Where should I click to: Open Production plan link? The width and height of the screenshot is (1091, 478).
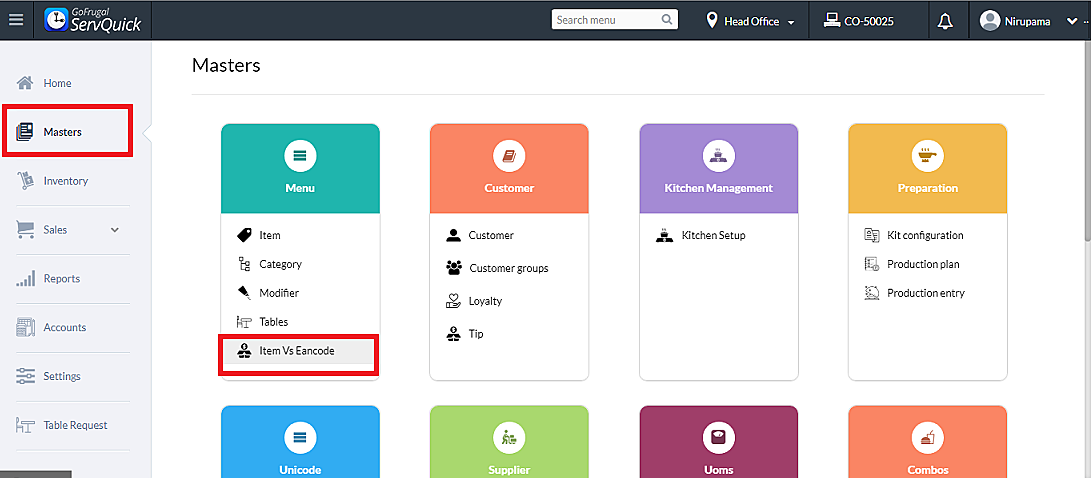pyautogui.click(x=923, y=264)
